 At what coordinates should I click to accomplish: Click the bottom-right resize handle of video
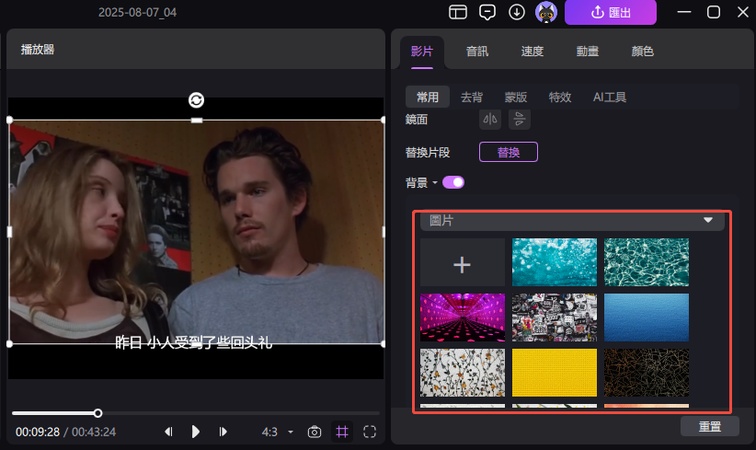click(x=383, y=344)
